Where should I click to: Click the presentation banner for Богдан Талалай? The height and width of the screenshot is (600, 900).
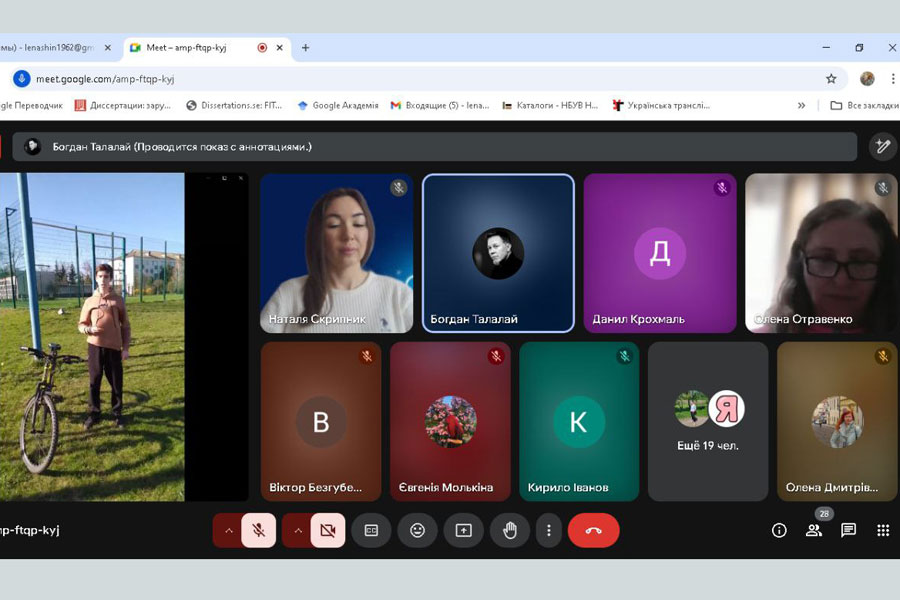(x=435, y=146)
